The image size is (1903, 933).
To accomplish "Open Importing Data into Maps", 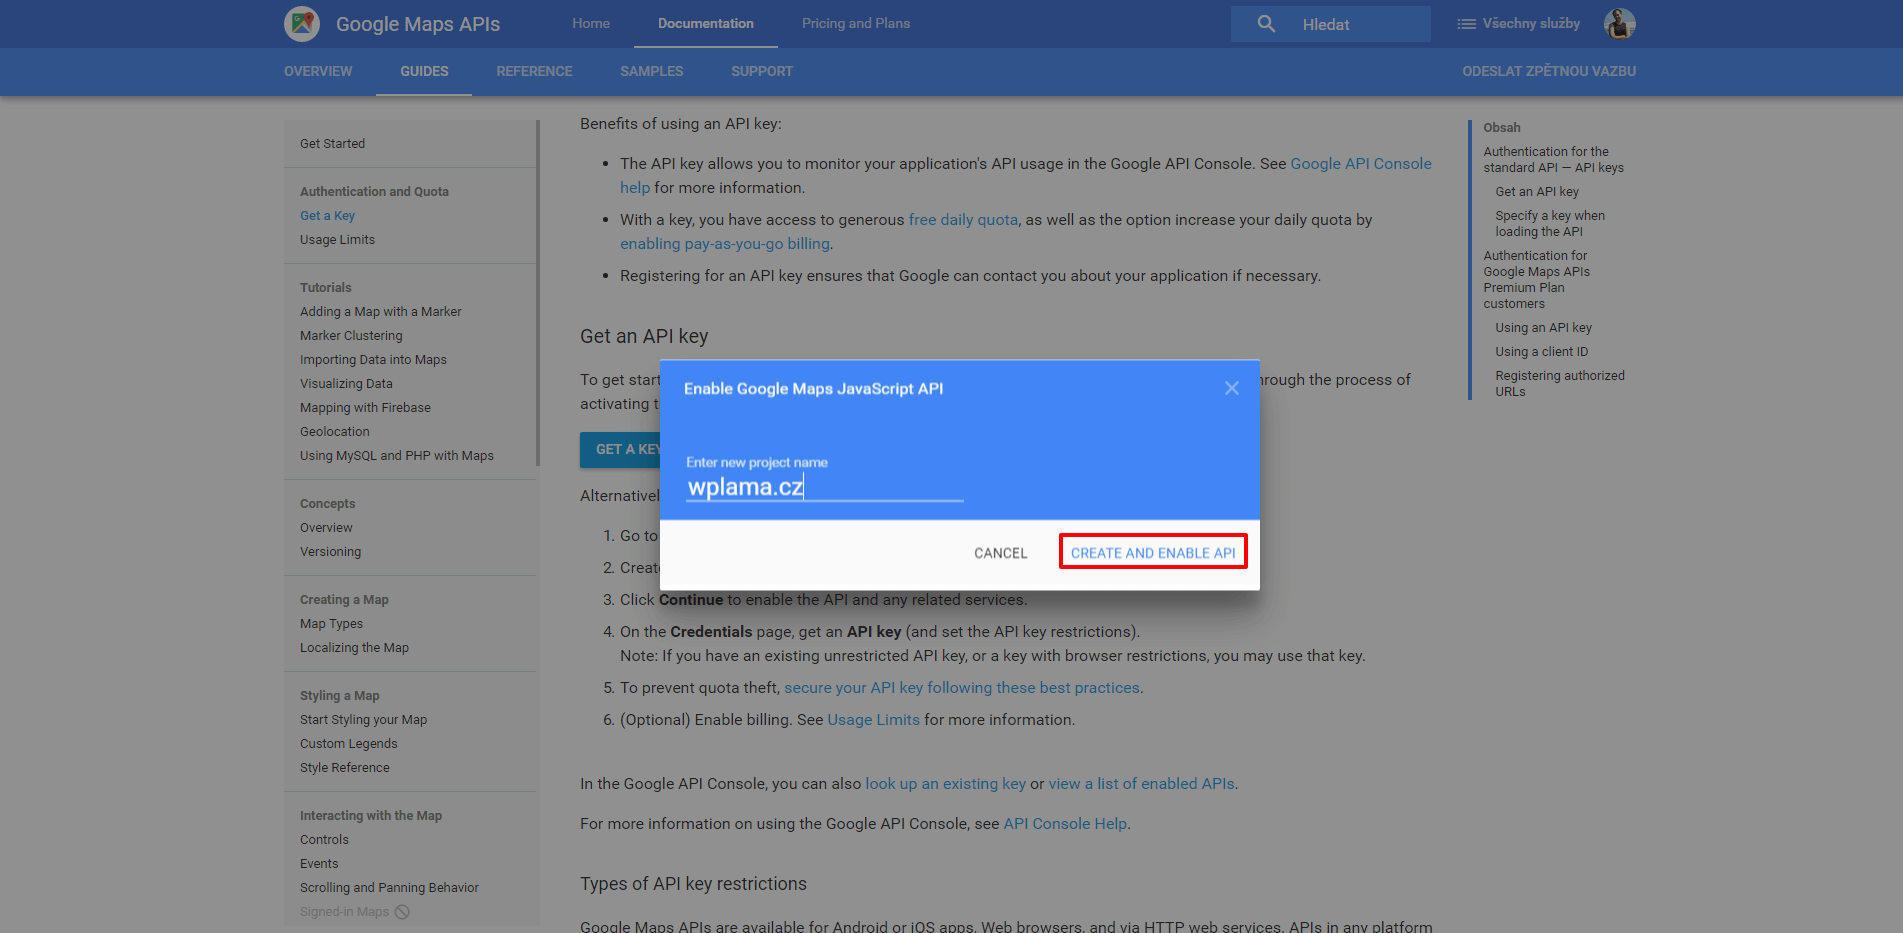I will tap(373, 359).
